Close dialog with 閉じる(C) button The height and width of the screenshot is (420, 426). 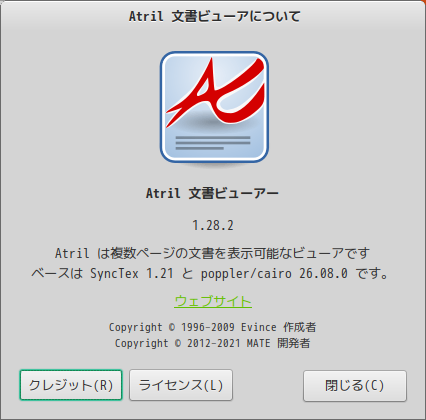355,386
